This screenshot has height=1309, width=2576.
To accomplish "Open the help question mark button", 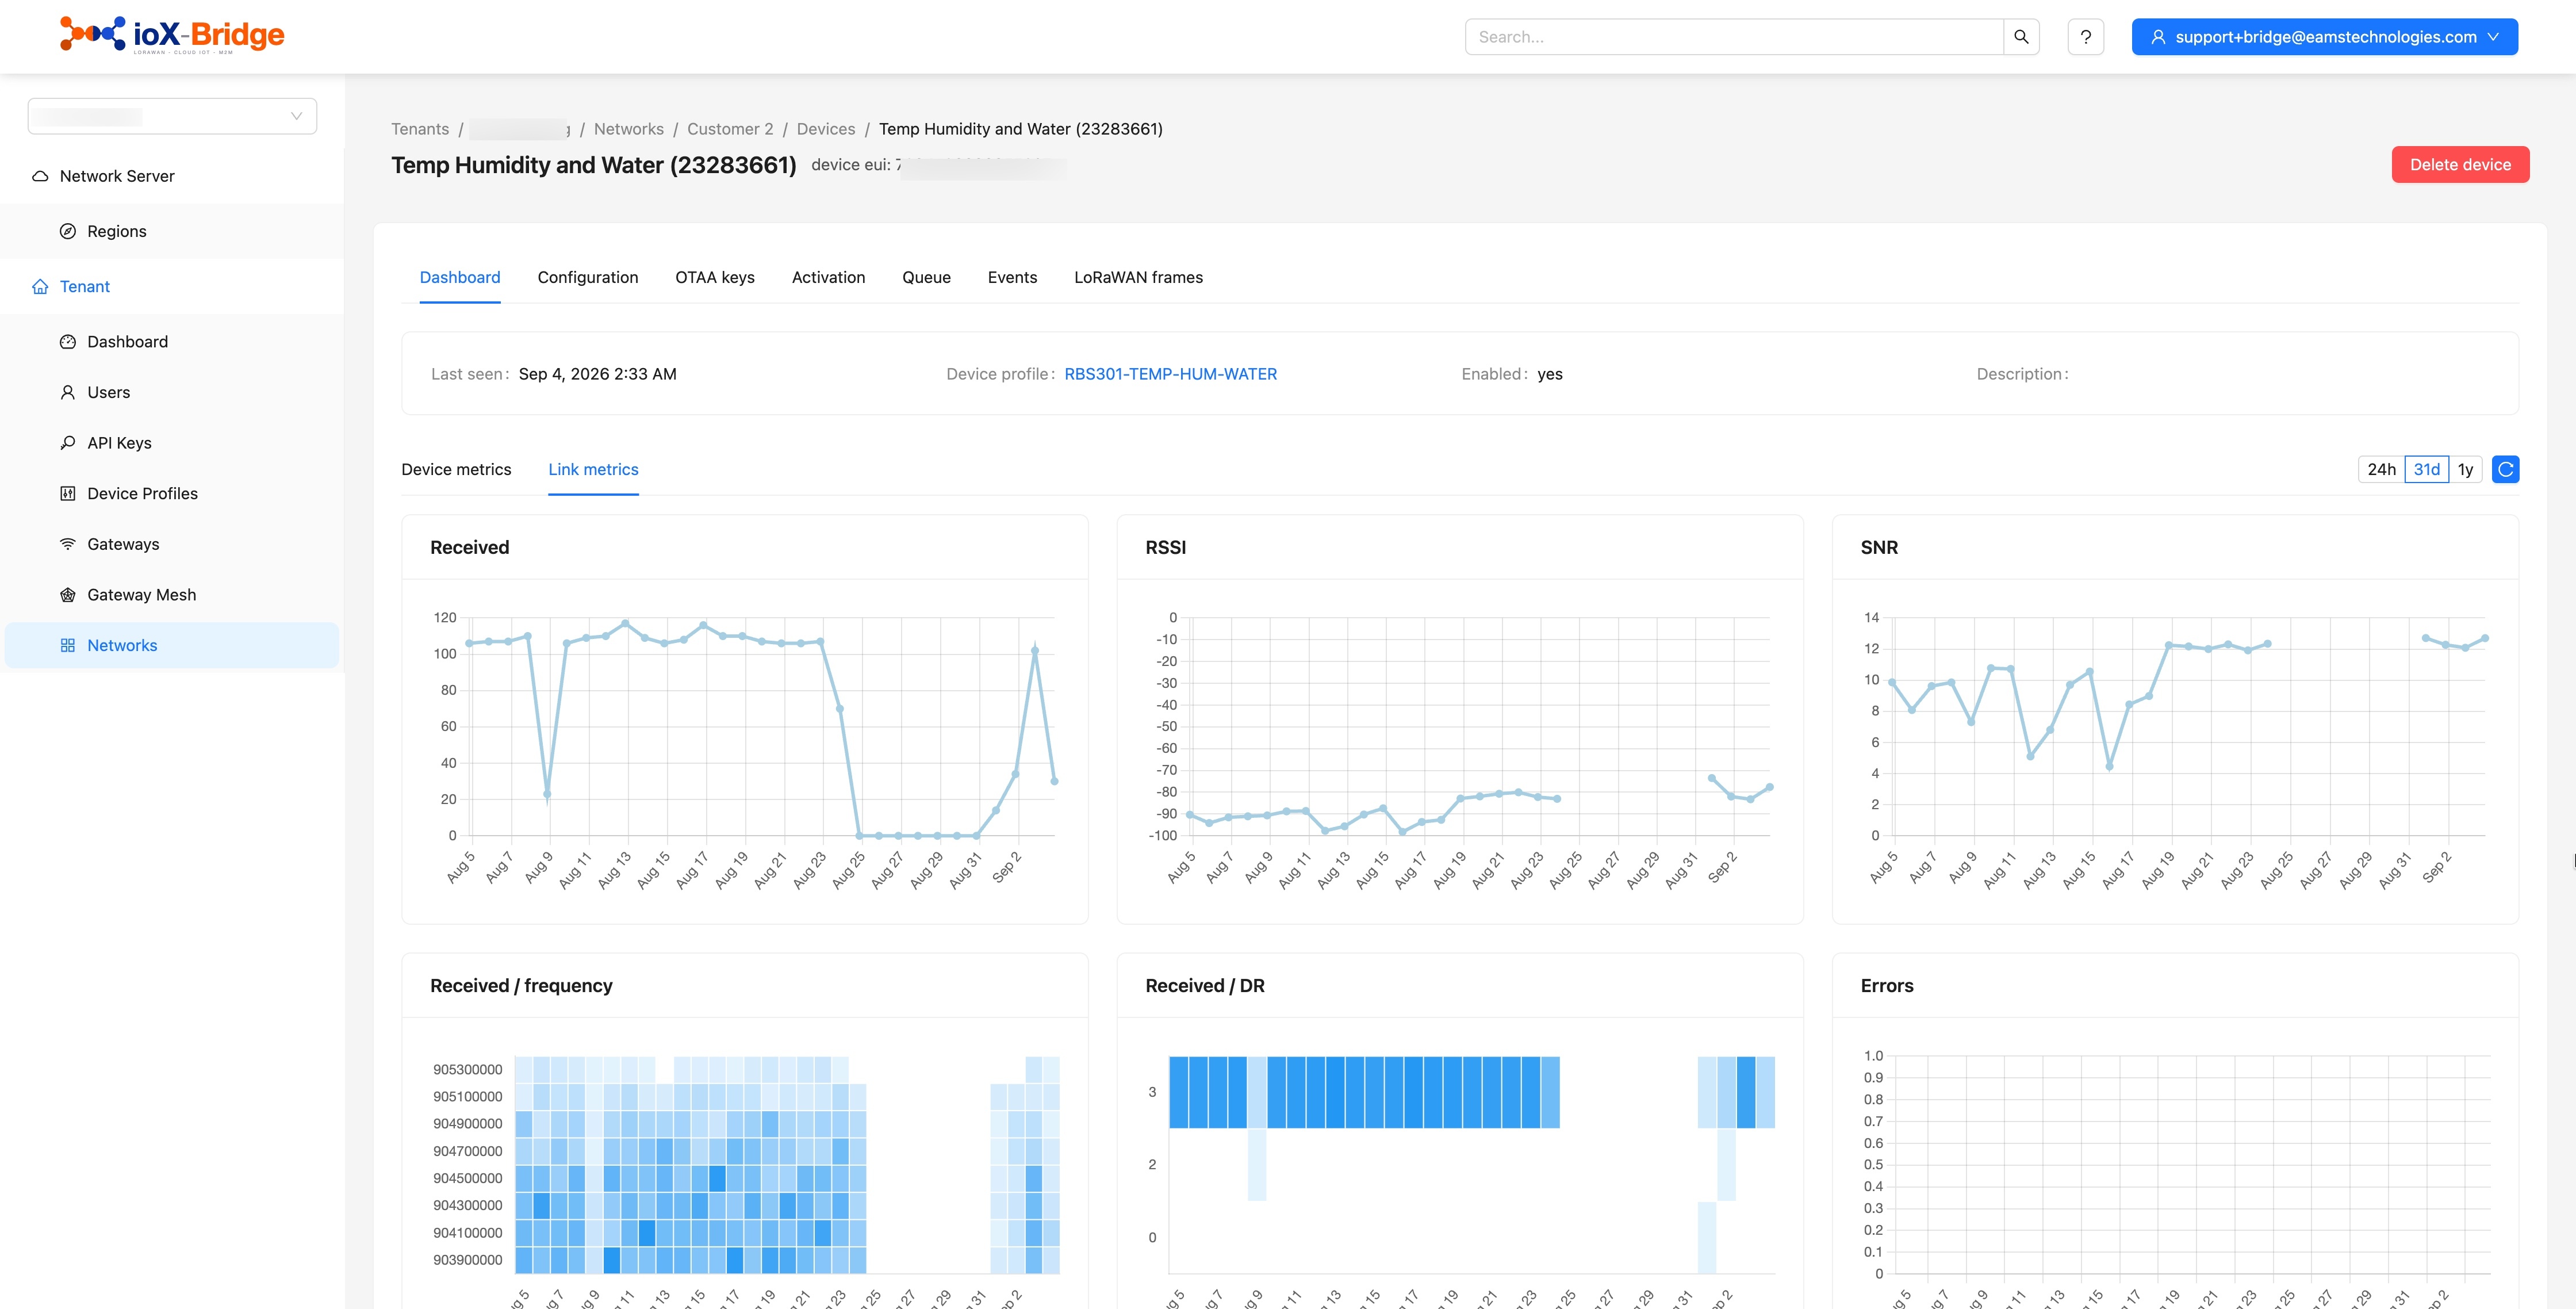I will pos(2085,37).
